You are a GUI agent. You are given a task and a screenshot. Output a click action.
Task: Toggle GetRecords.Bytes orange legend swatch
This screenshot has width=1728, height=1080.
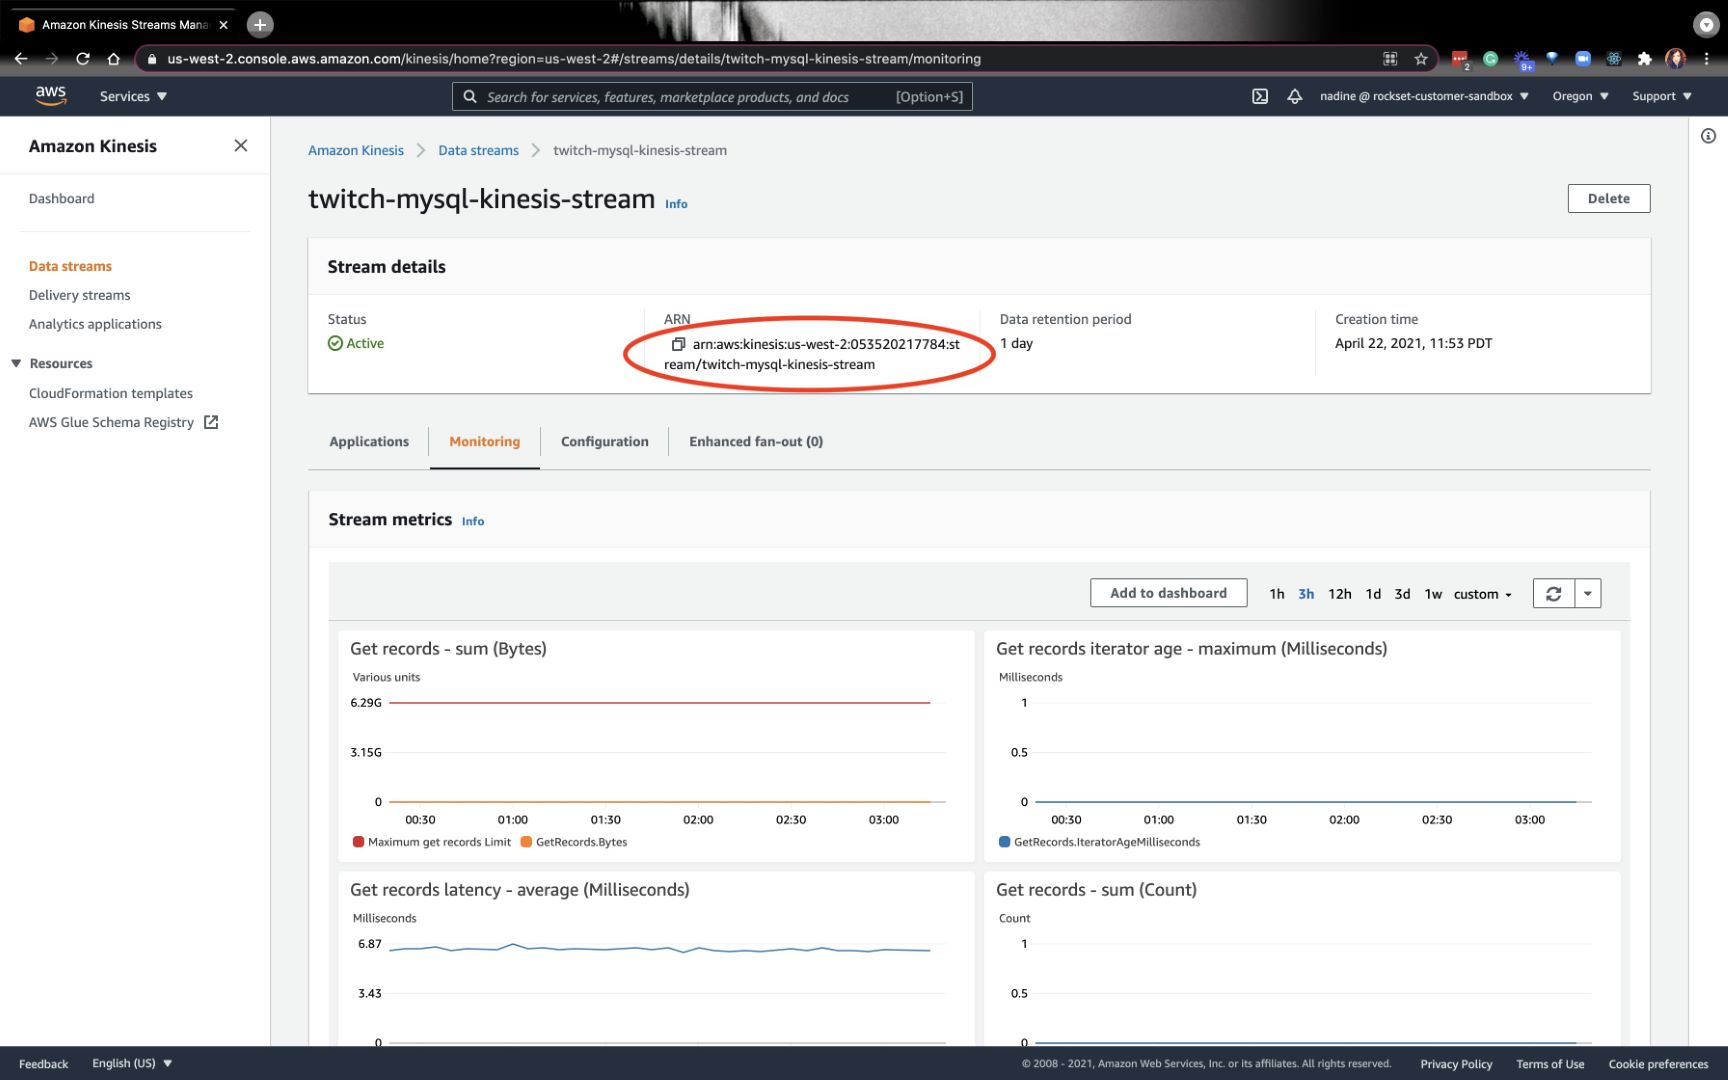click(x=526, y=842)
